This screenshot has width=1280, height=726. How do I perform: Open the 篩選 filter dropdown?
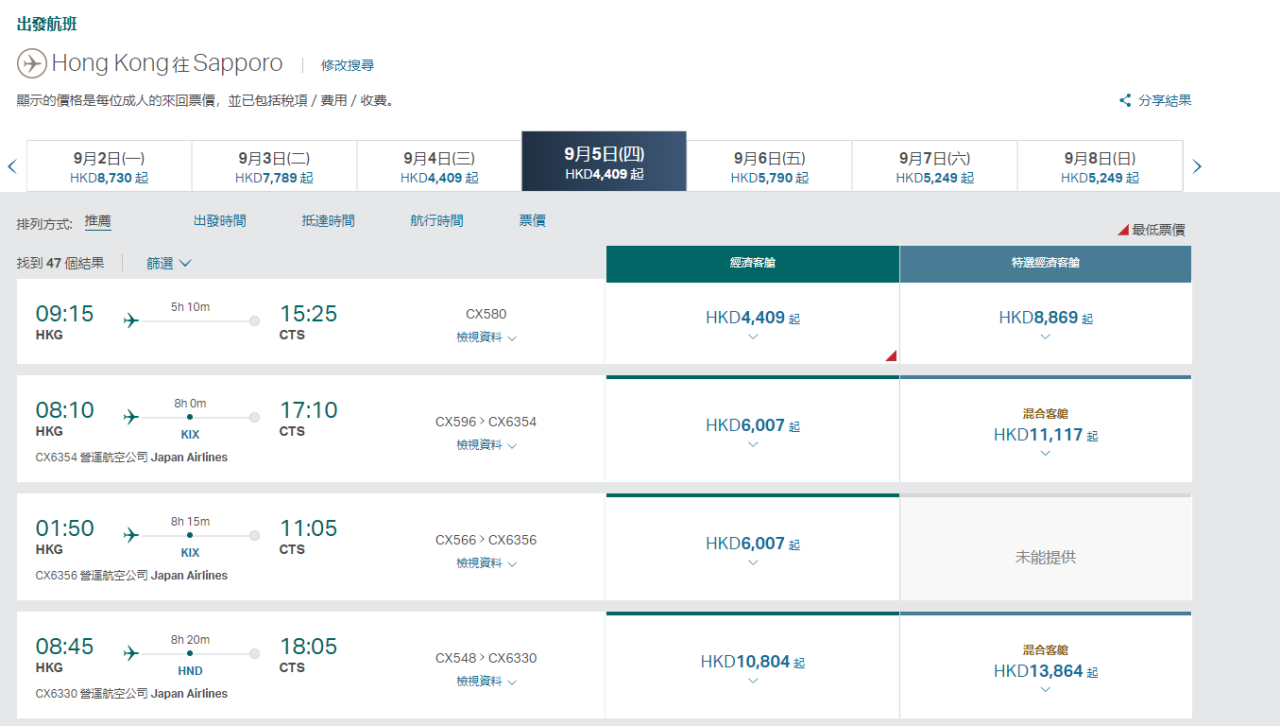169,263
